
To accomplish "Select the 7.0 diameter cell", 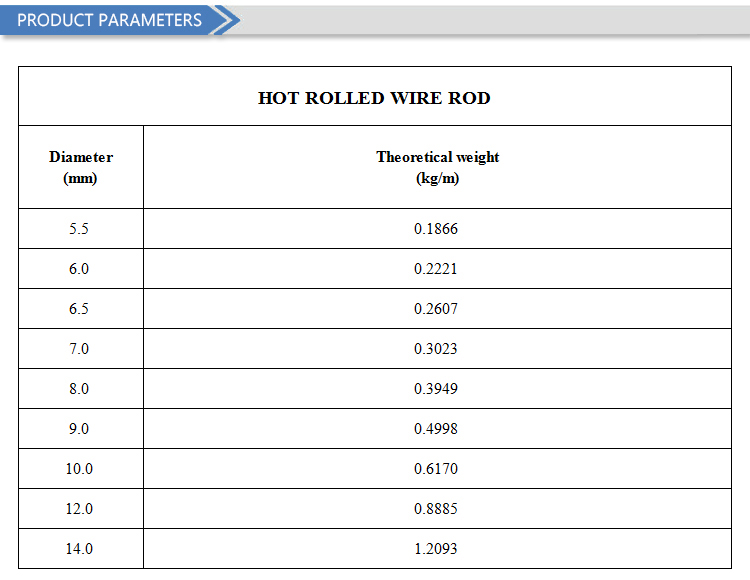I will click(x=79, y=349).
